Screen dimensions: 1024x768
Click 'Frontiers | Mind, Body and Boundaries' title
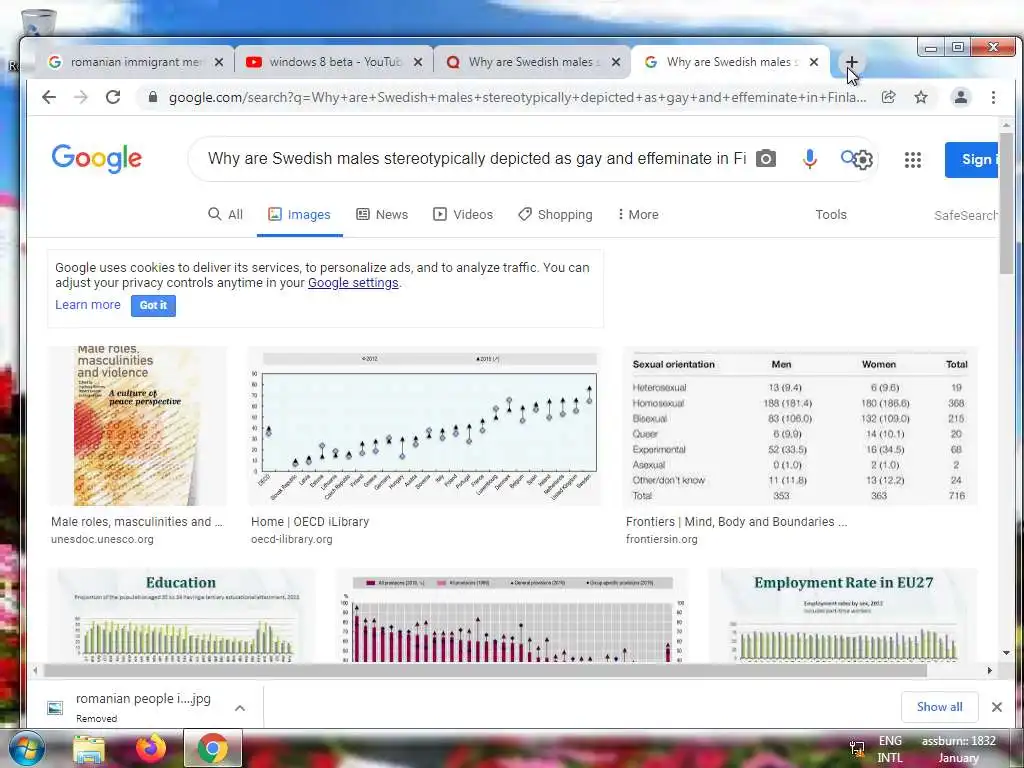point(736,522)
